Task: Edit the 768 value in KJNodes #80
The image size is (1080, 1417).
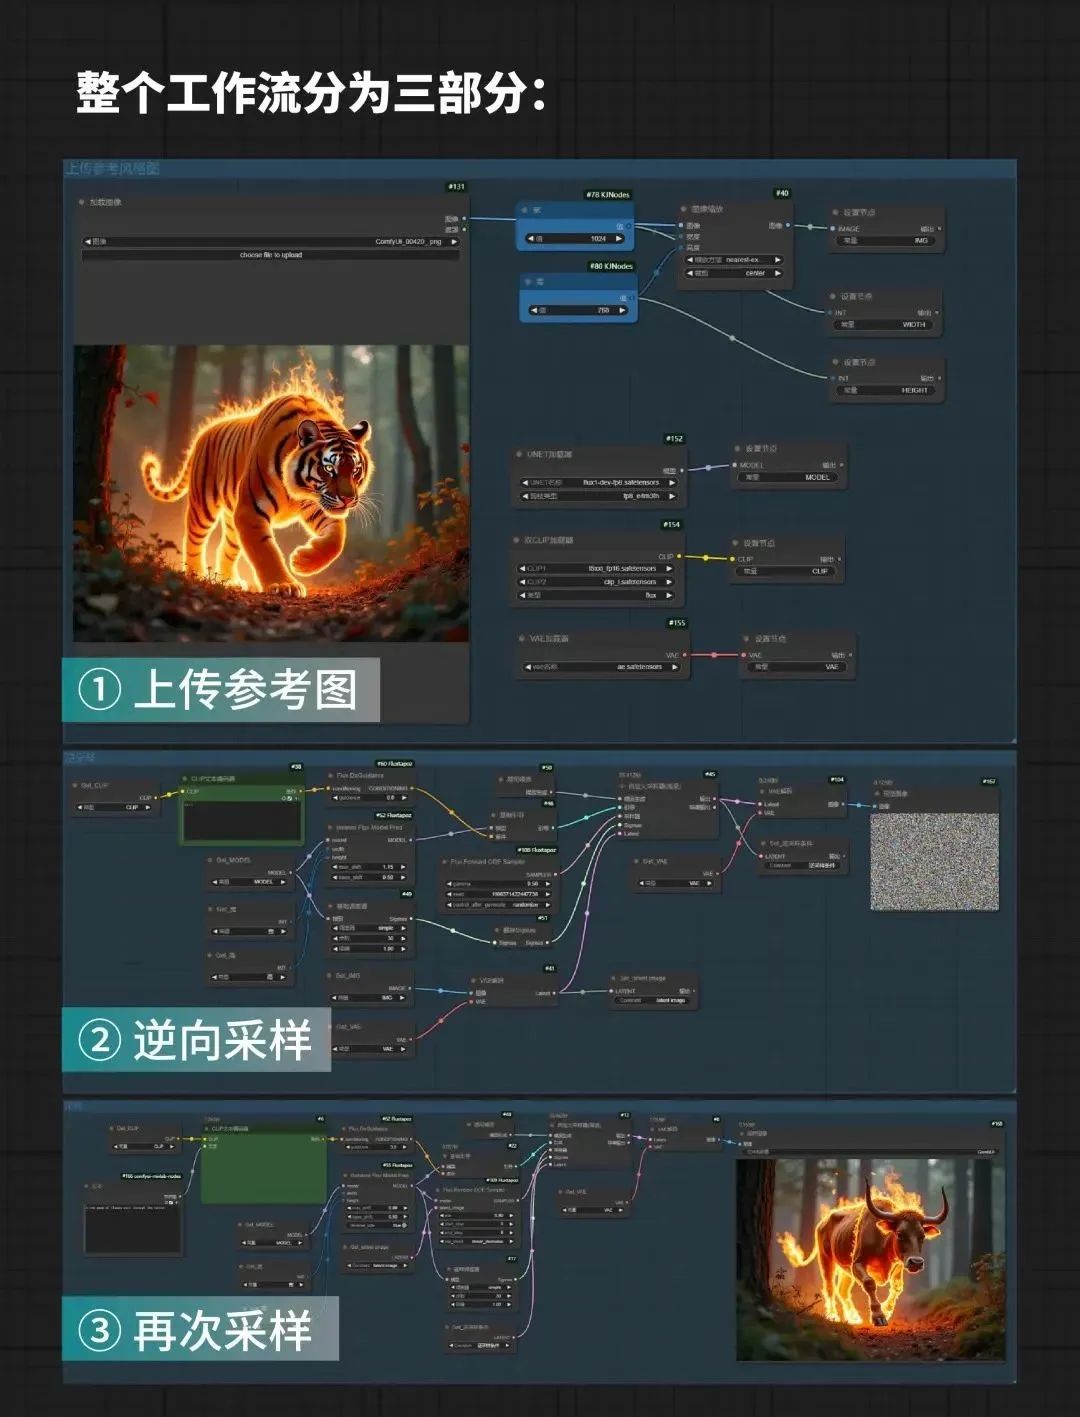Action: tap(580, 310)
